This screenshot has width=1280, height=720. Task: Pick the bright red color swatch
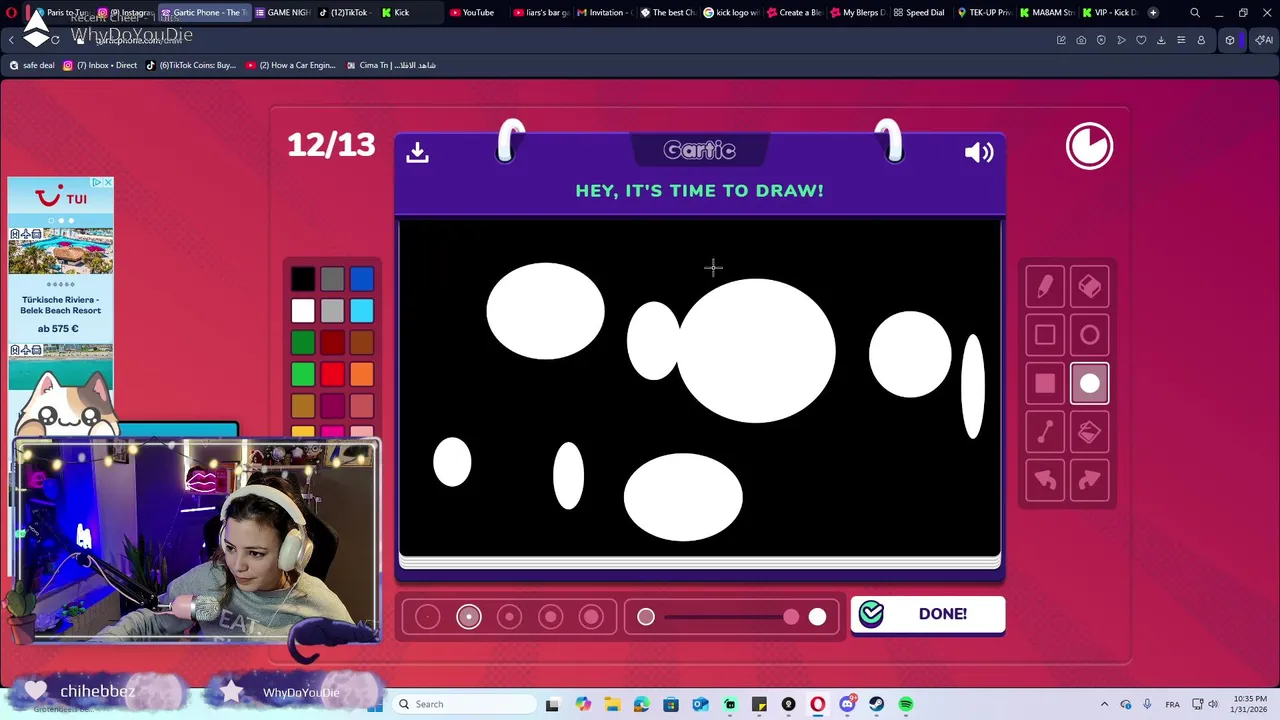pyautogui.click(x=333, y=374)
